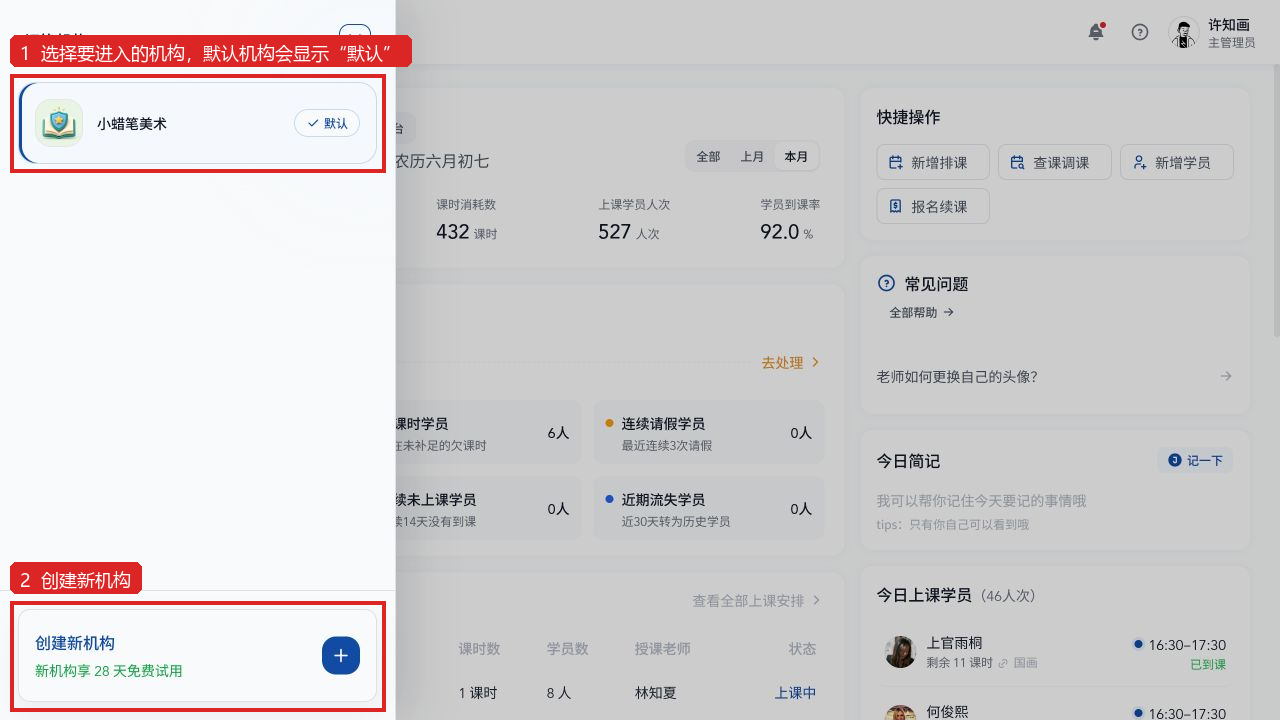Click the 432 课时 consumption value

click(x=466, y=232)
